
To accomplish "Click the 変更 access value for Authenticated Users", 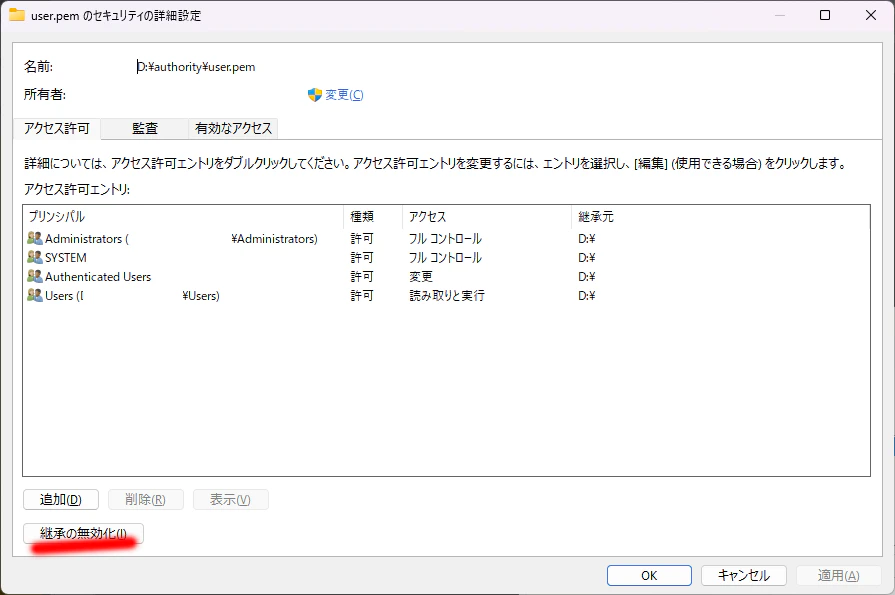I will (x=421, y=276).
